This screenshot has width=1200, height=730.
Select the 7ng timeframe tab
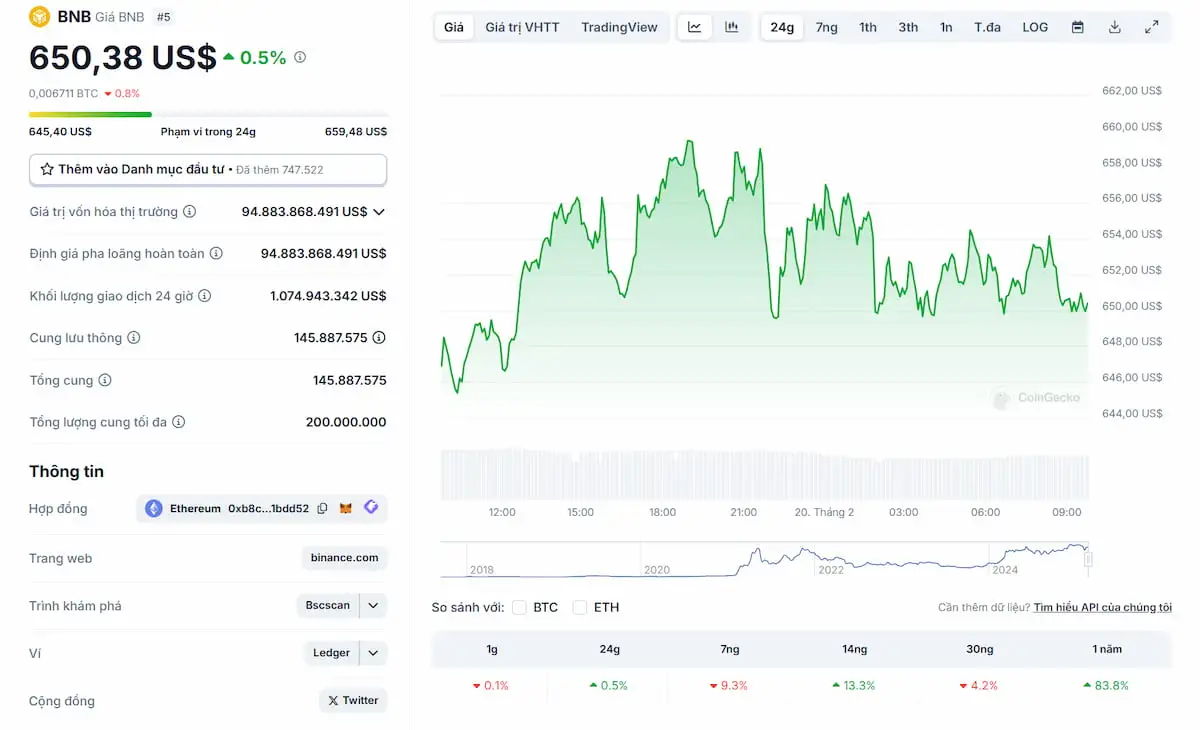(x=826, y=27)
